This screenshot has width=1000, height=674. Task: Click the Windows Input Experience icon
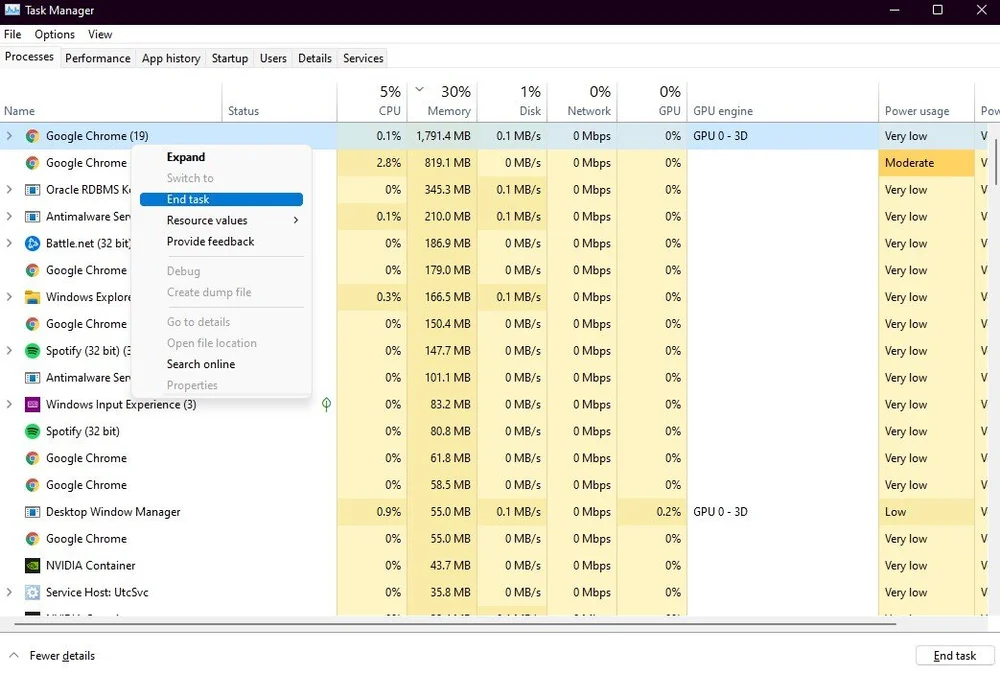pos(33,404)
